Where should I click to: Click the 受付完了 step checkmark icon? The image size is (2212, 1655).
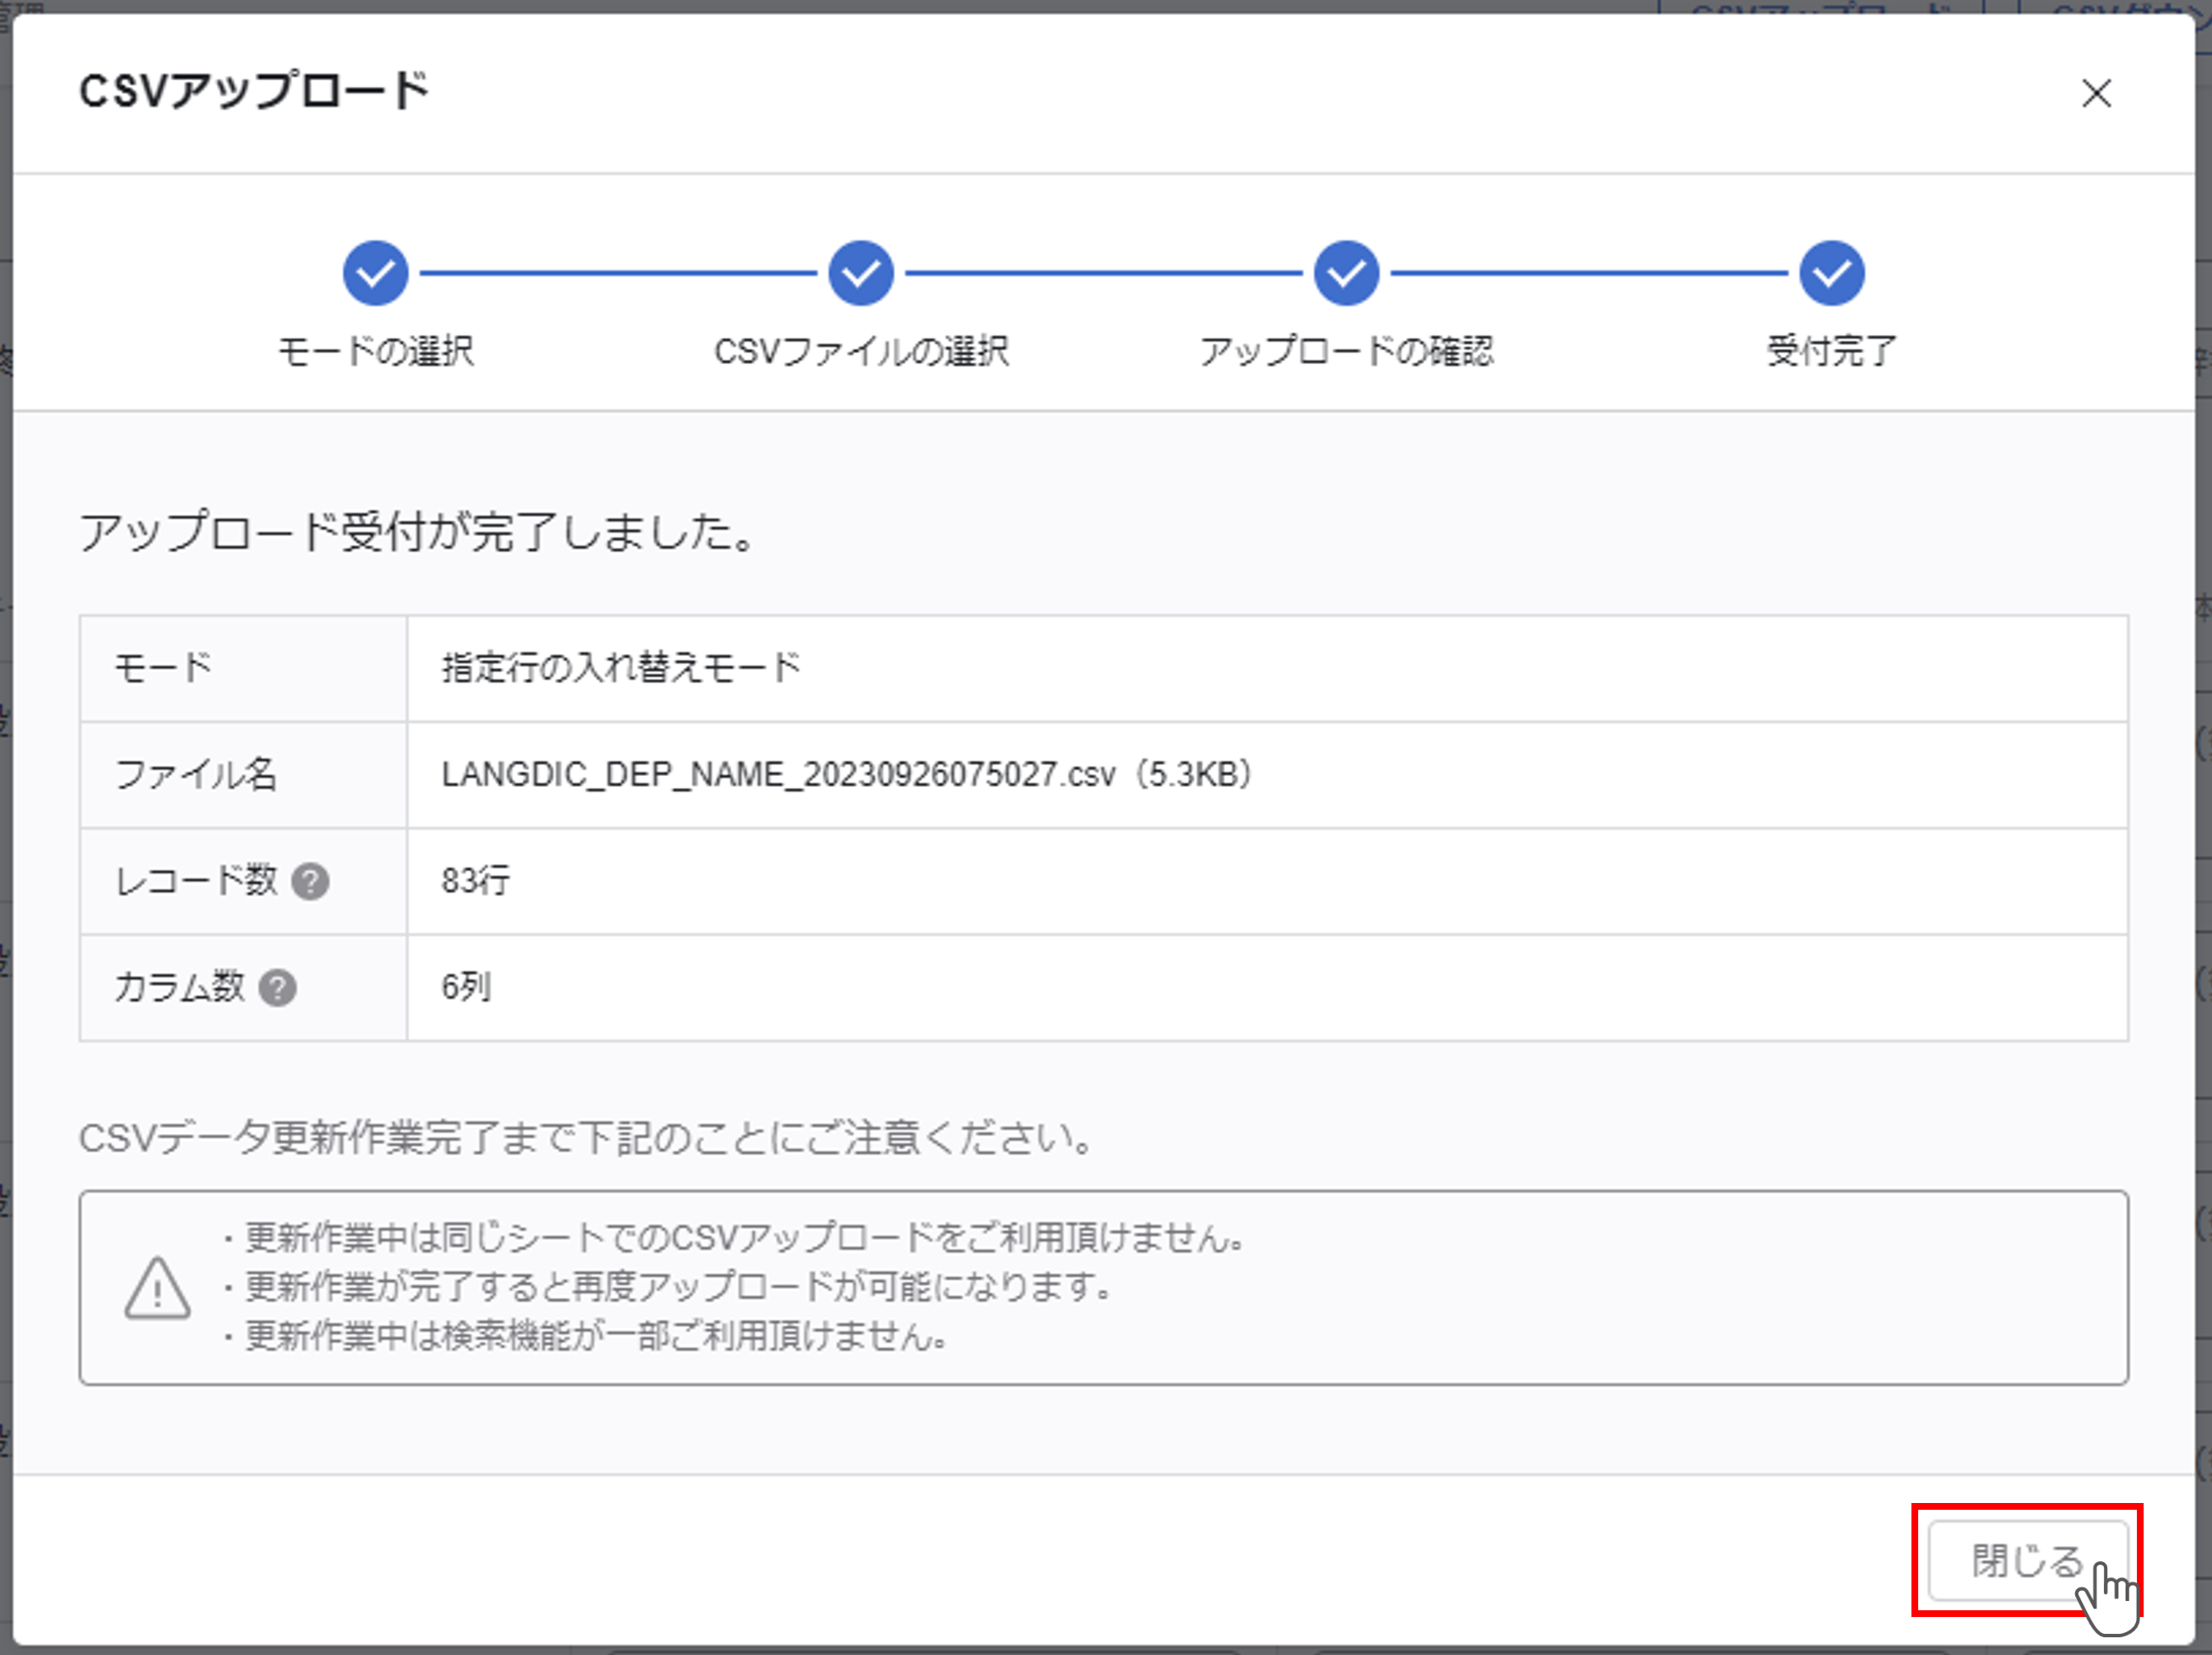[1831, 272]
